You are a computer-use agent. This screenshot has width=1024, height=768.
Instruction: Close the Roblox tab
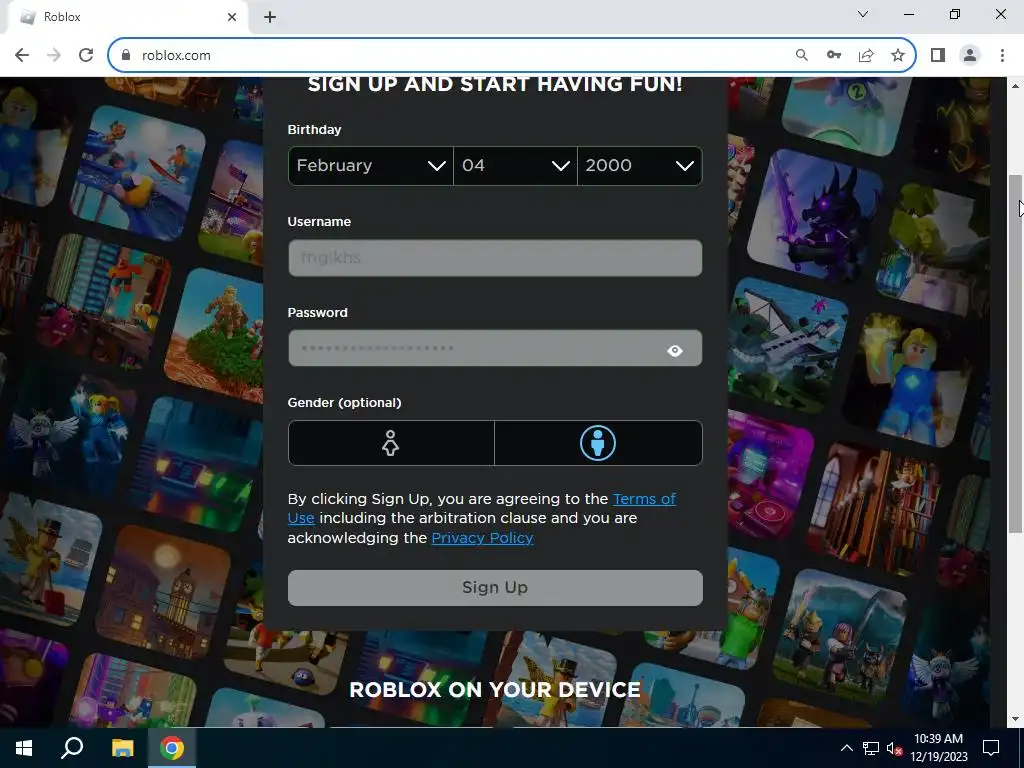point(232,18)
